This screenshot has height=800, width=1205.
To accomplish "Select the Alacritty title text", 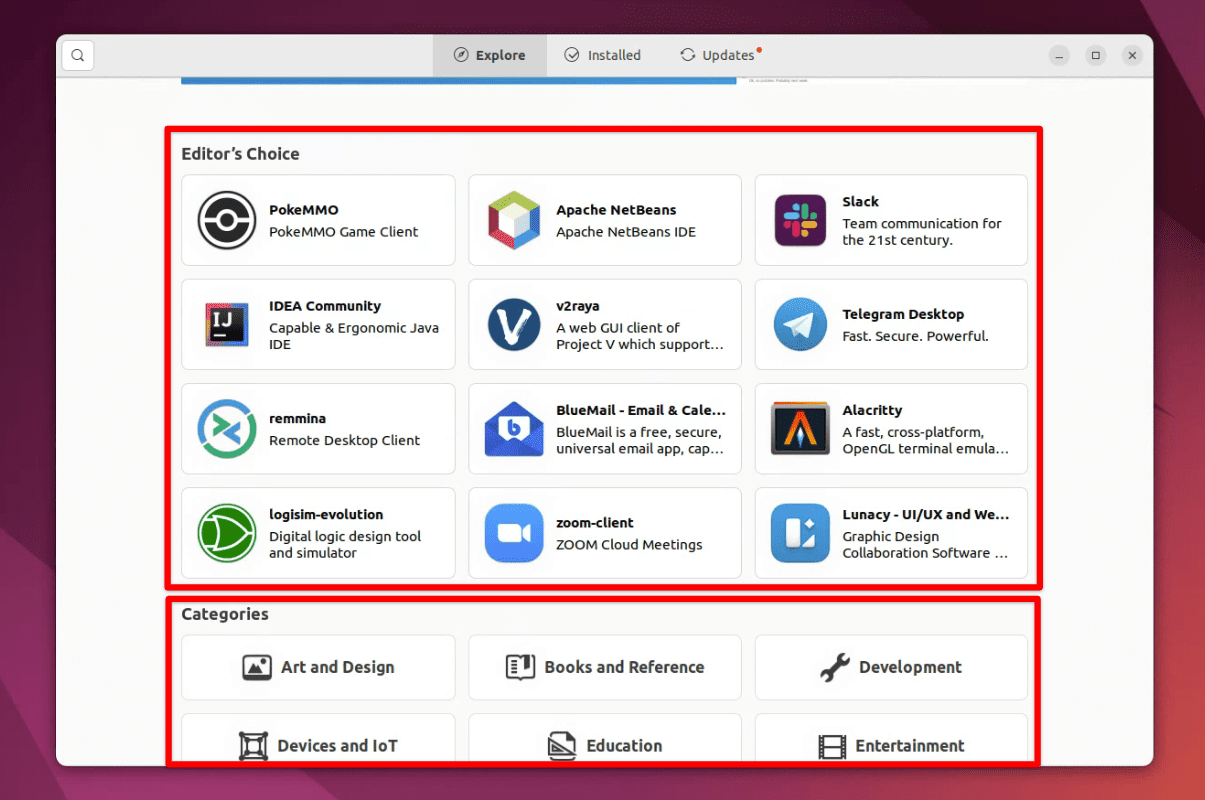I will click(872, 410).
